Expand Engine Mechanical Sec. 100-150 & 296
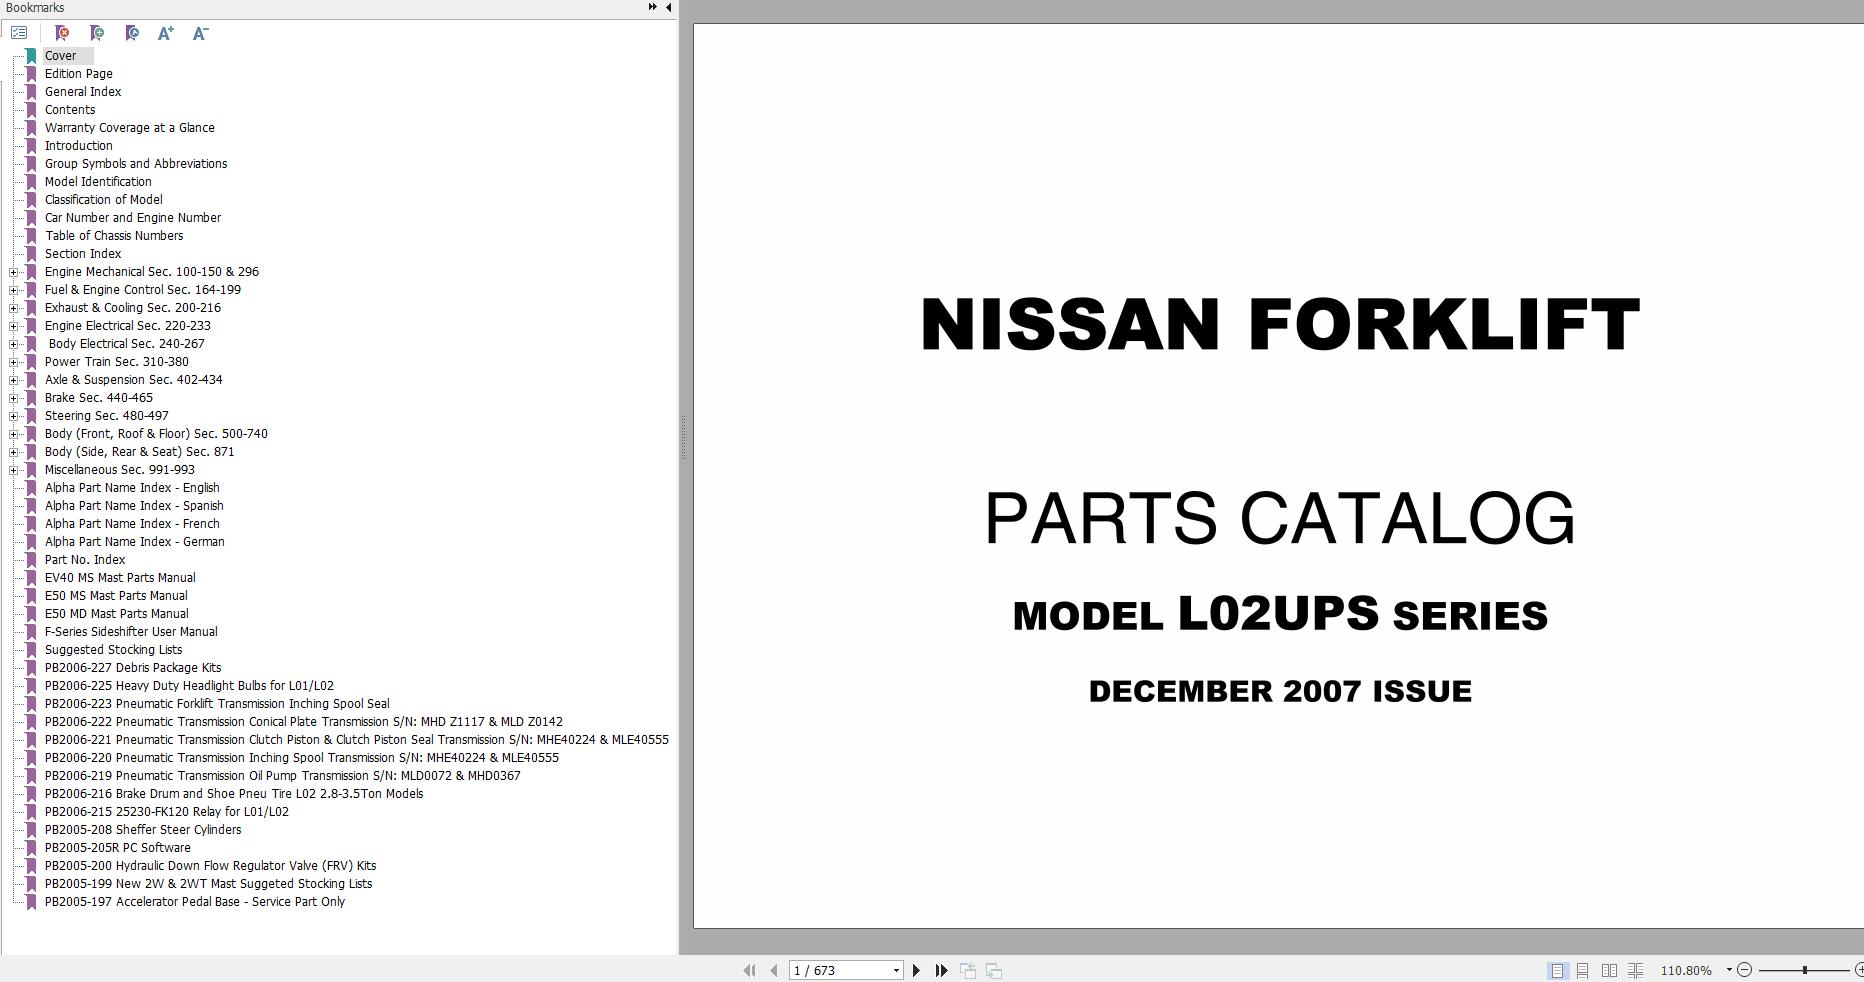This screenshot has height=982, width=1864. pyautogui.click(x=14, y=272)
